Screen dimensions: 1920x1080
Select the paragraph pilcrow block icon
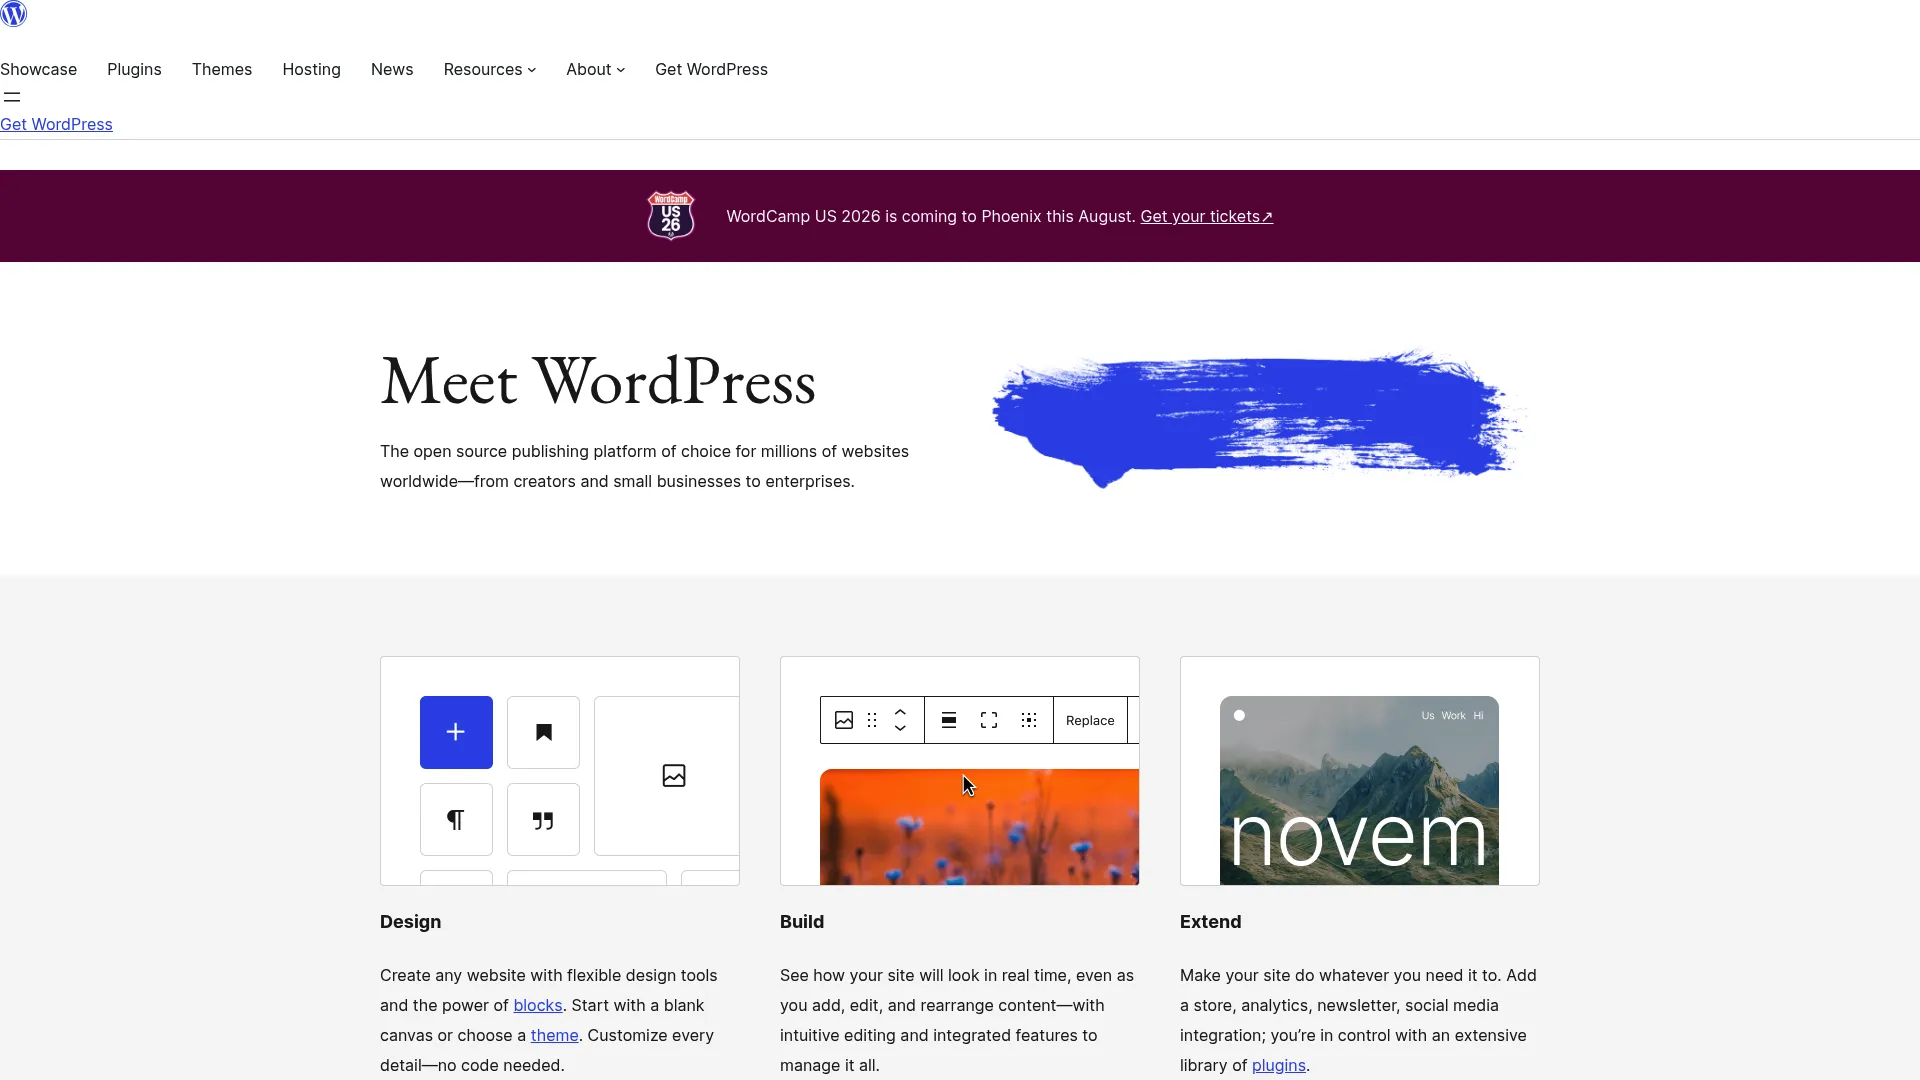click(x=456, y=820)
